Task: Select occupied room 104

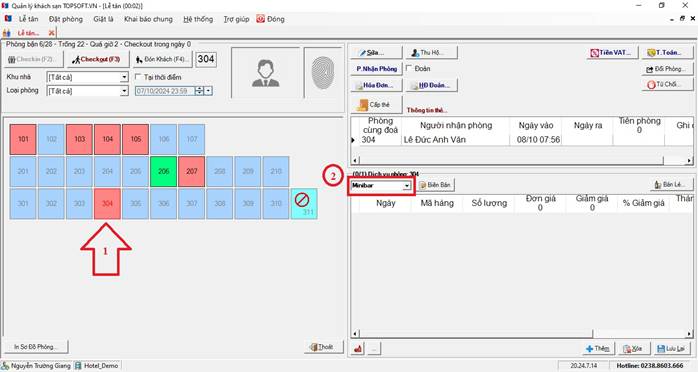Action: [107, 139]
